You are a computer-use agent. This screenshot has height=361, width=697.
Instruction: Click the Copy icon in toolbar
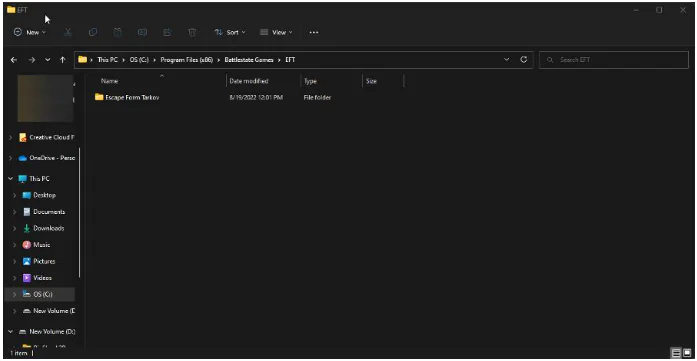pos(93,32)
